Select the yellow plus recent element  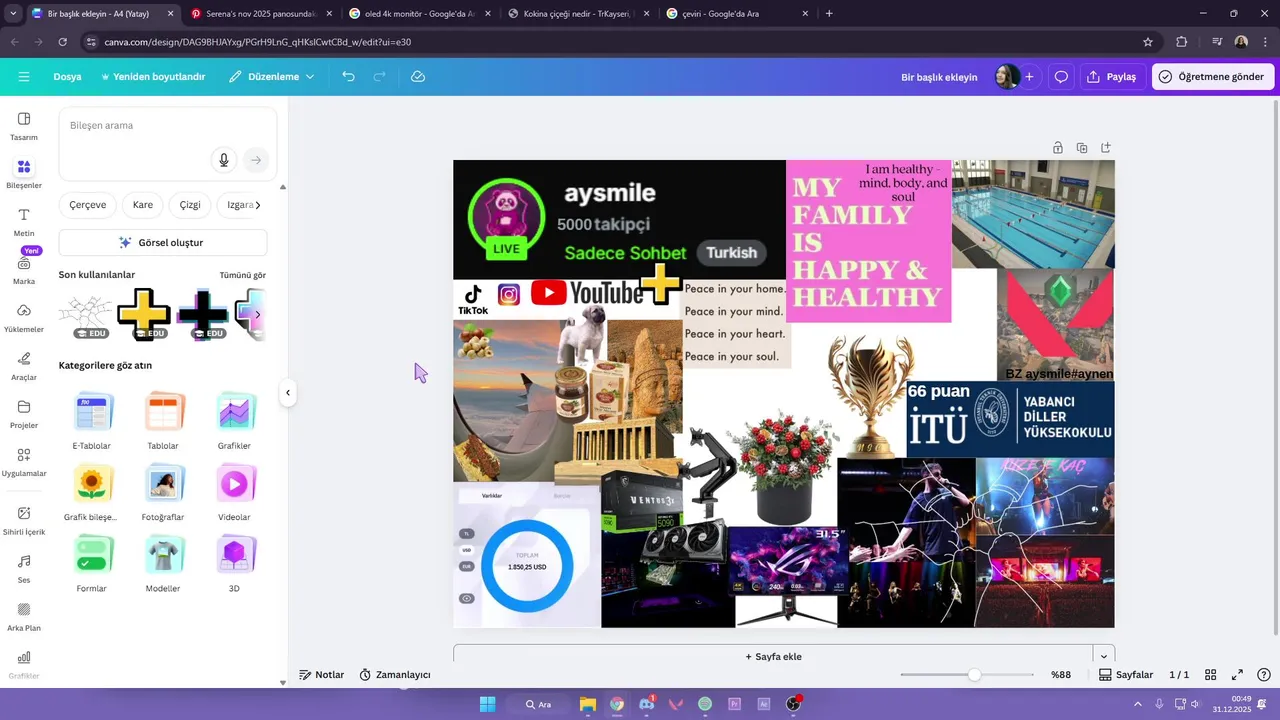[144, 313]
